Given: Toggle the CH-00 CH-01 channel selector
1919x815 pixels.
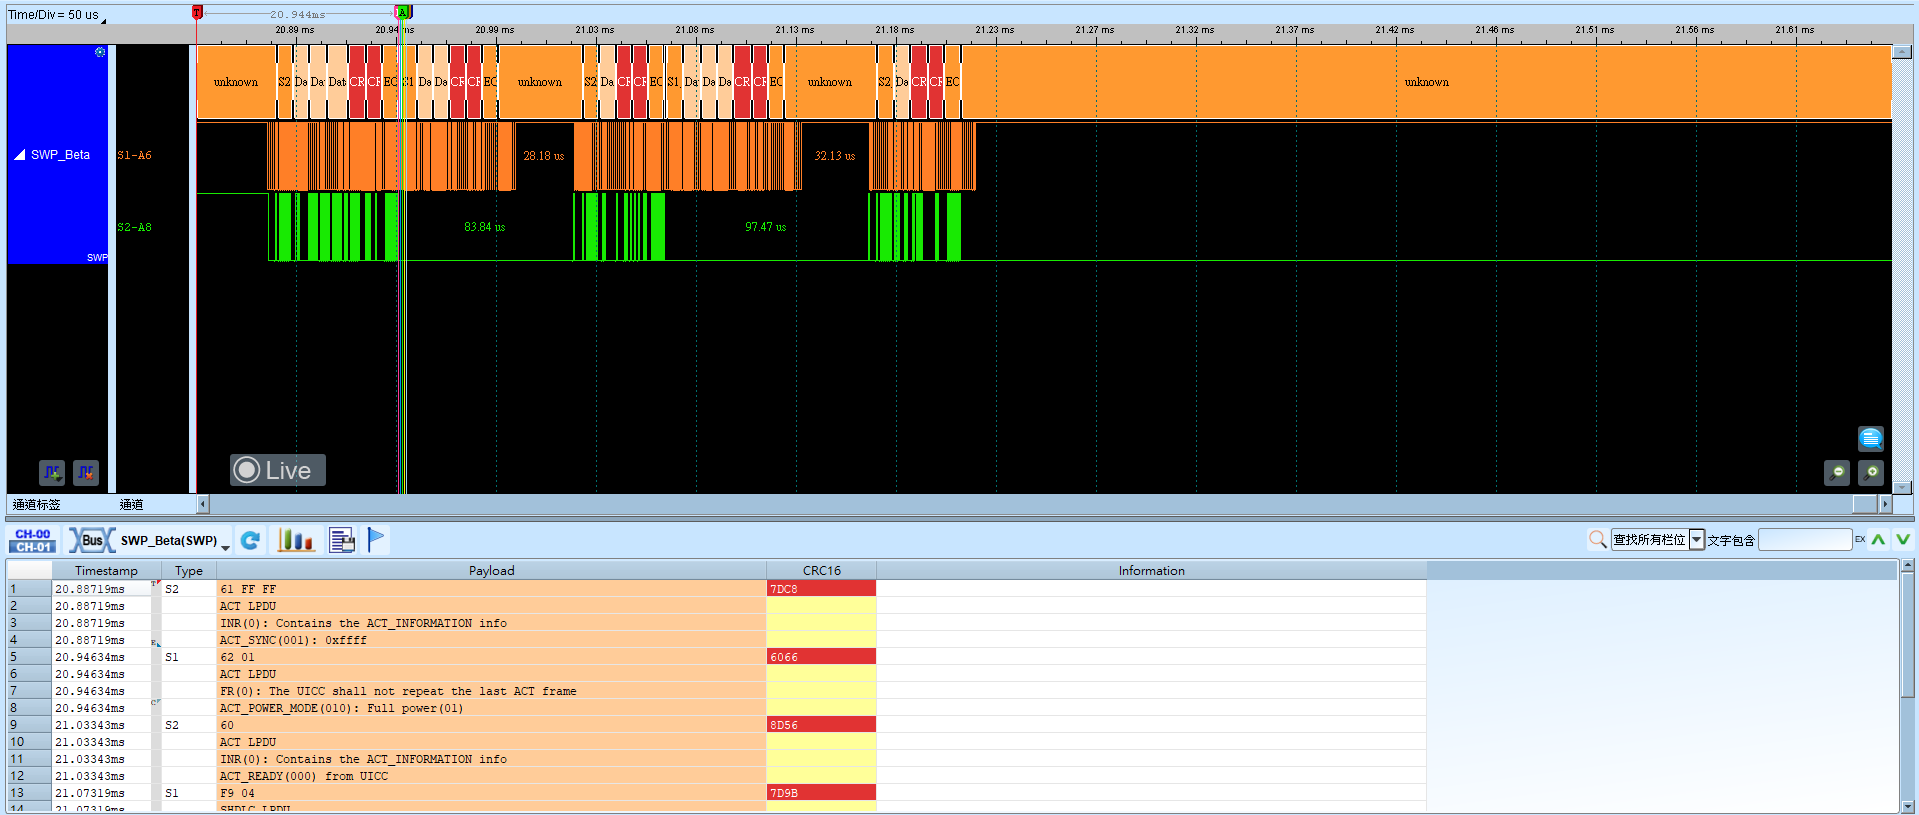Looking at the screenshot, I should tap(33, 540).
